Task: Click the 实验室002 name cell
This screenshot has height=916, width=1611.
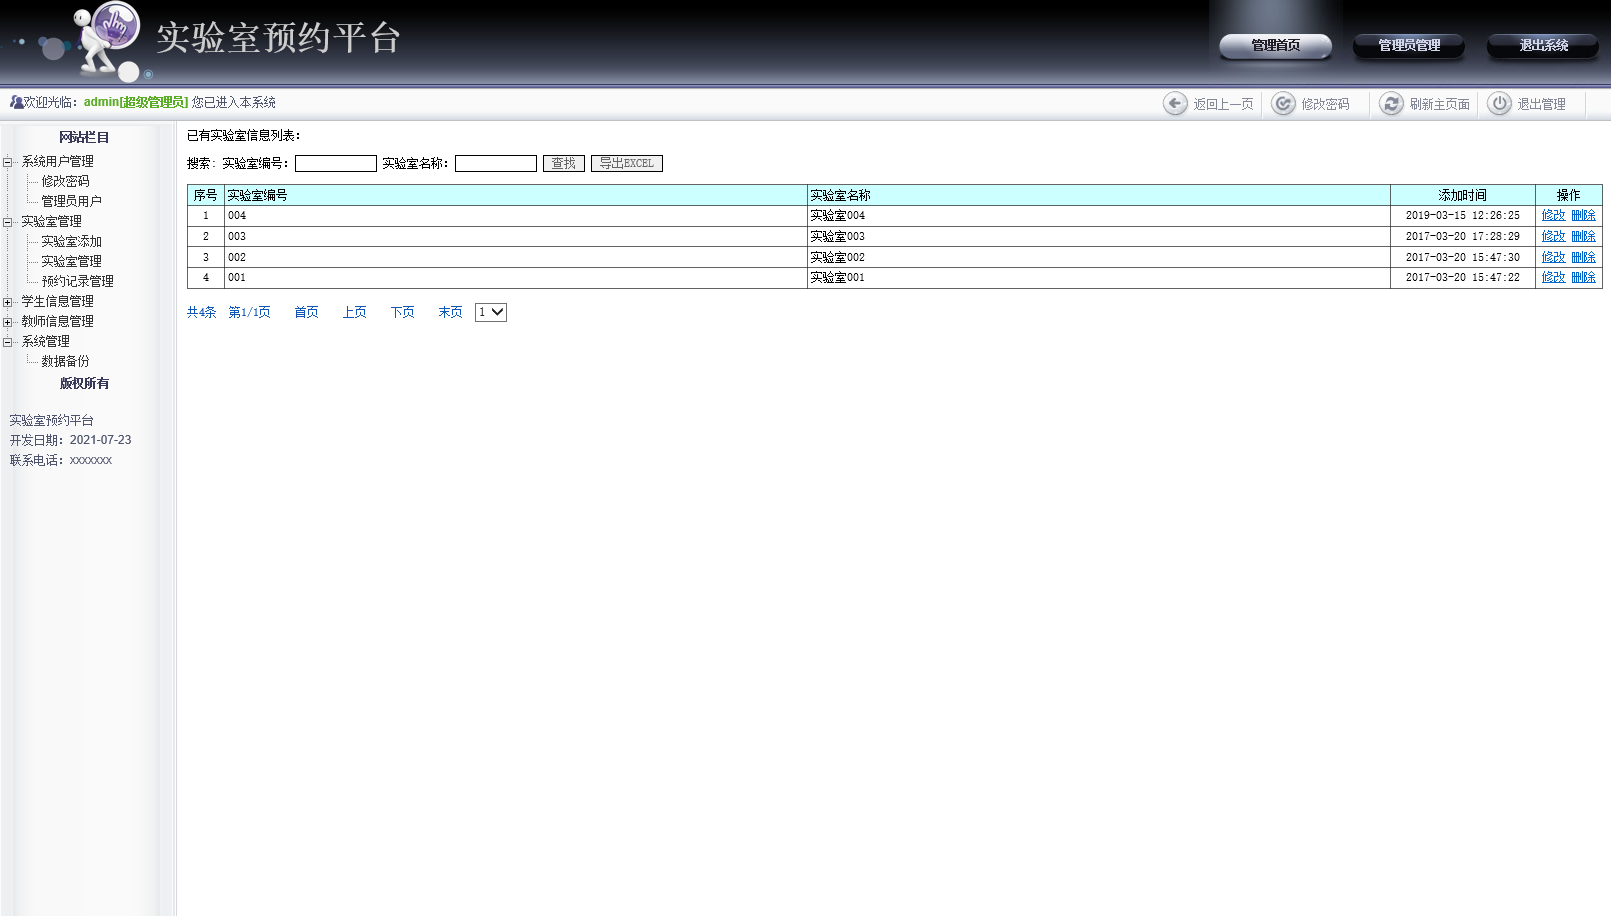Action: tap(1098, 257)
